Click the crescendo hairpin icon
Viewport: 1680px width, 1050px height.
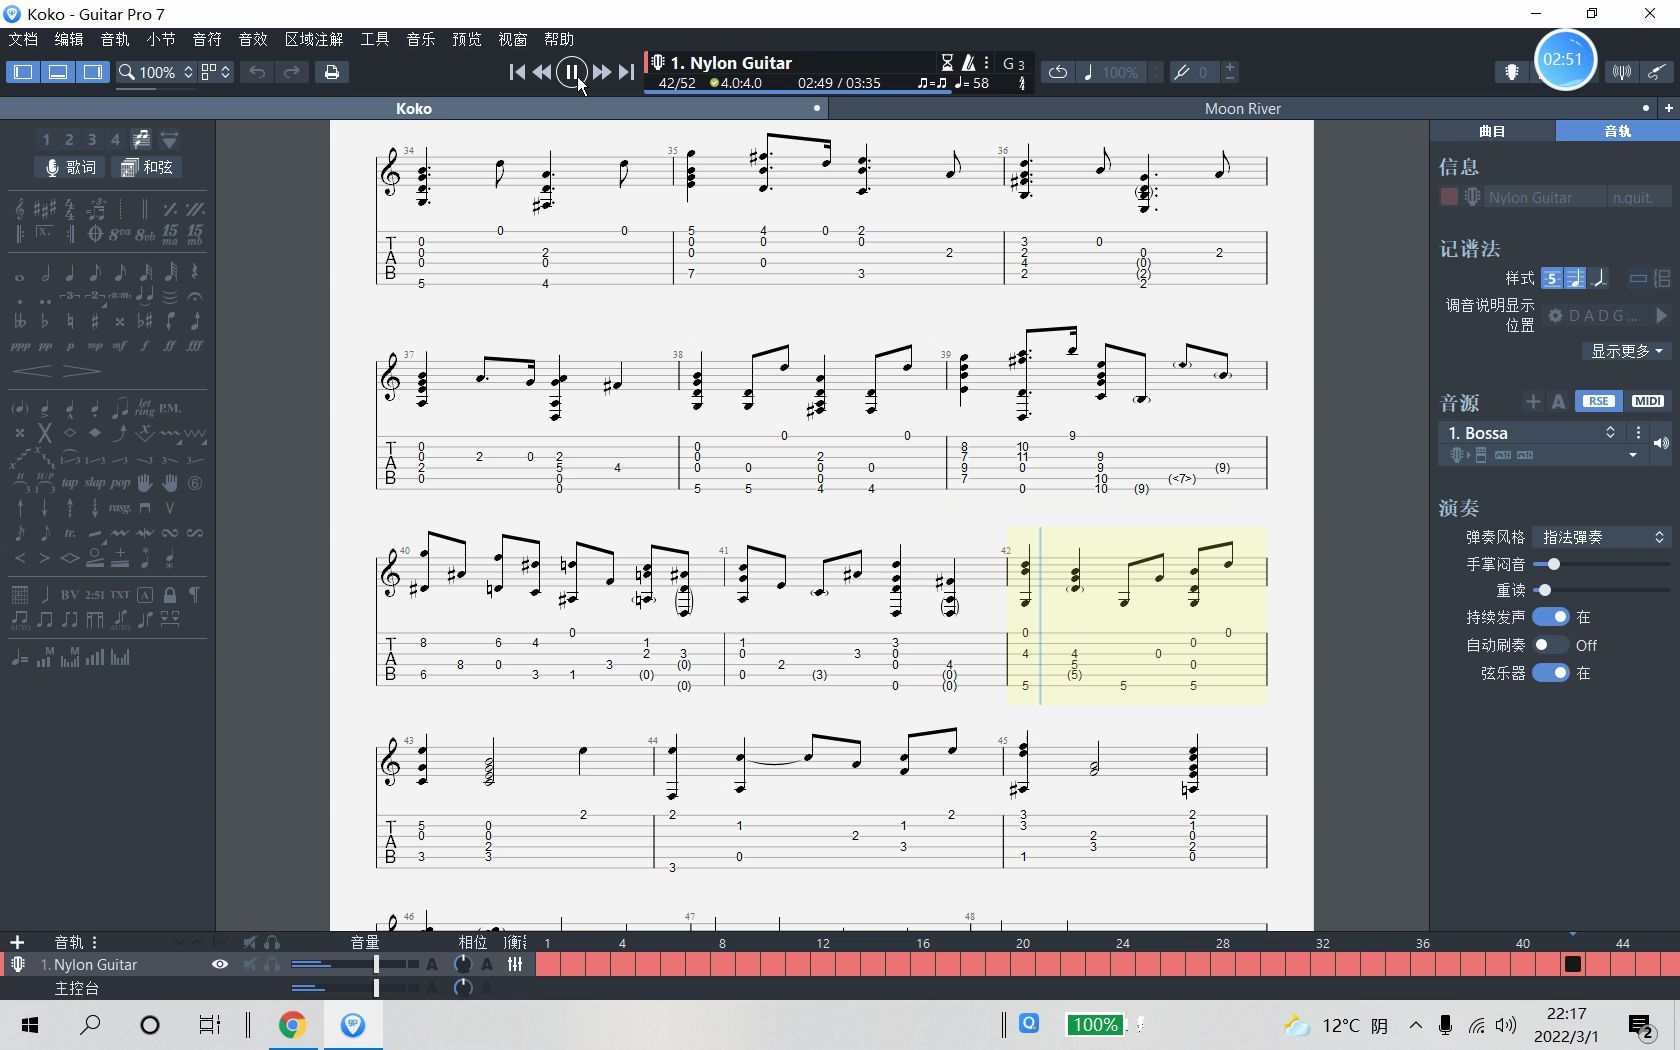click(33, 371)
